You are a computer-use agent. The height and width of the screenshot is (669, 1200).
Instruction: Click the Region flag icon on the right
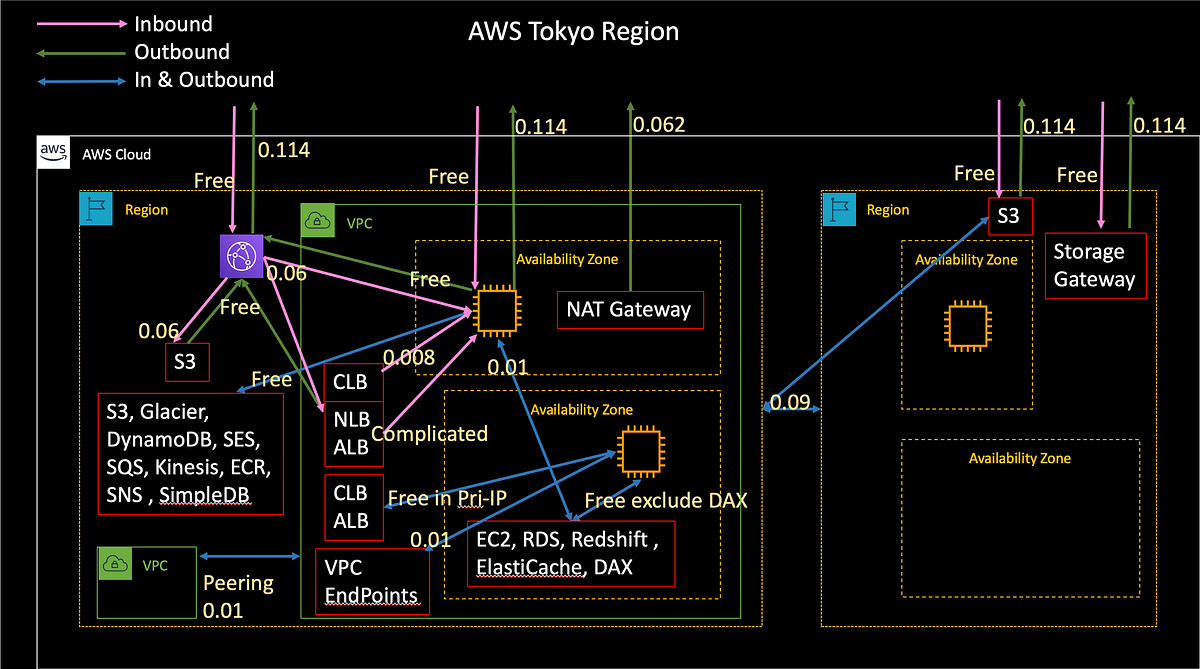click(x=839, y=210)
